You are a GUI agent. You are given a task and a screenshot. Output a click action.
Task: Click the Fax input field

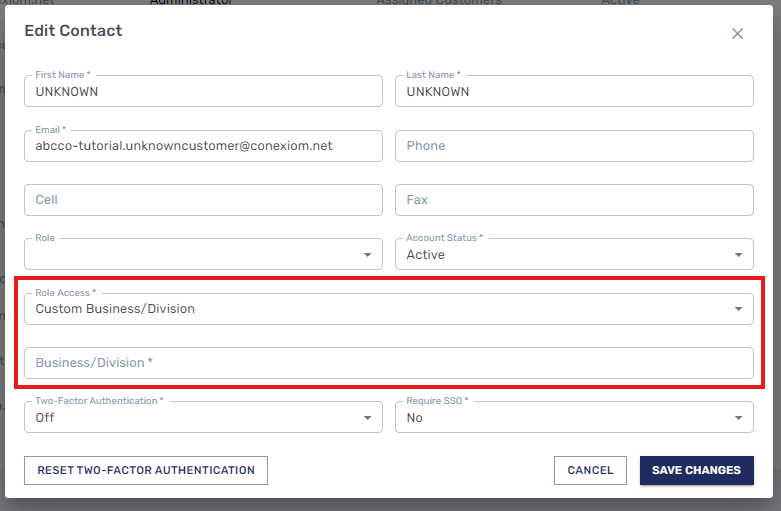point(574,200)
